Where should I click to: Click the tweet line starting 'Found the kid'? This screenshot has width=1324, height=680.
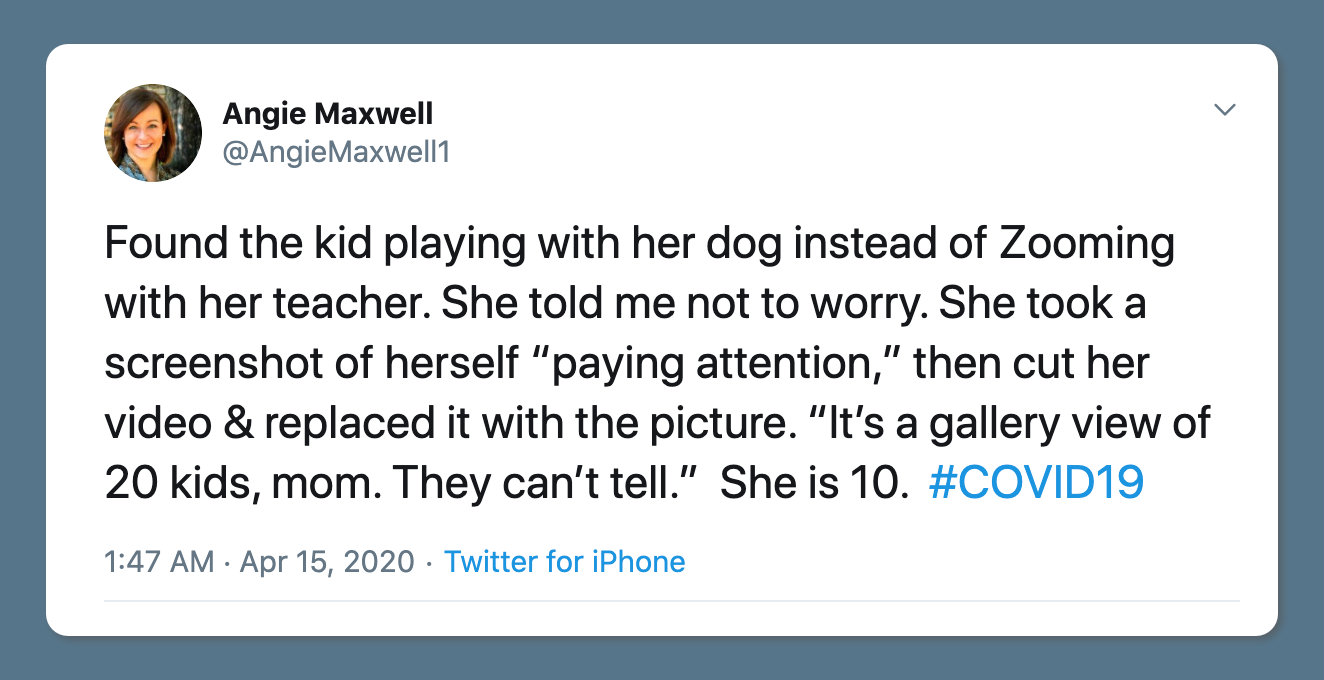click(x=640, y=245)
